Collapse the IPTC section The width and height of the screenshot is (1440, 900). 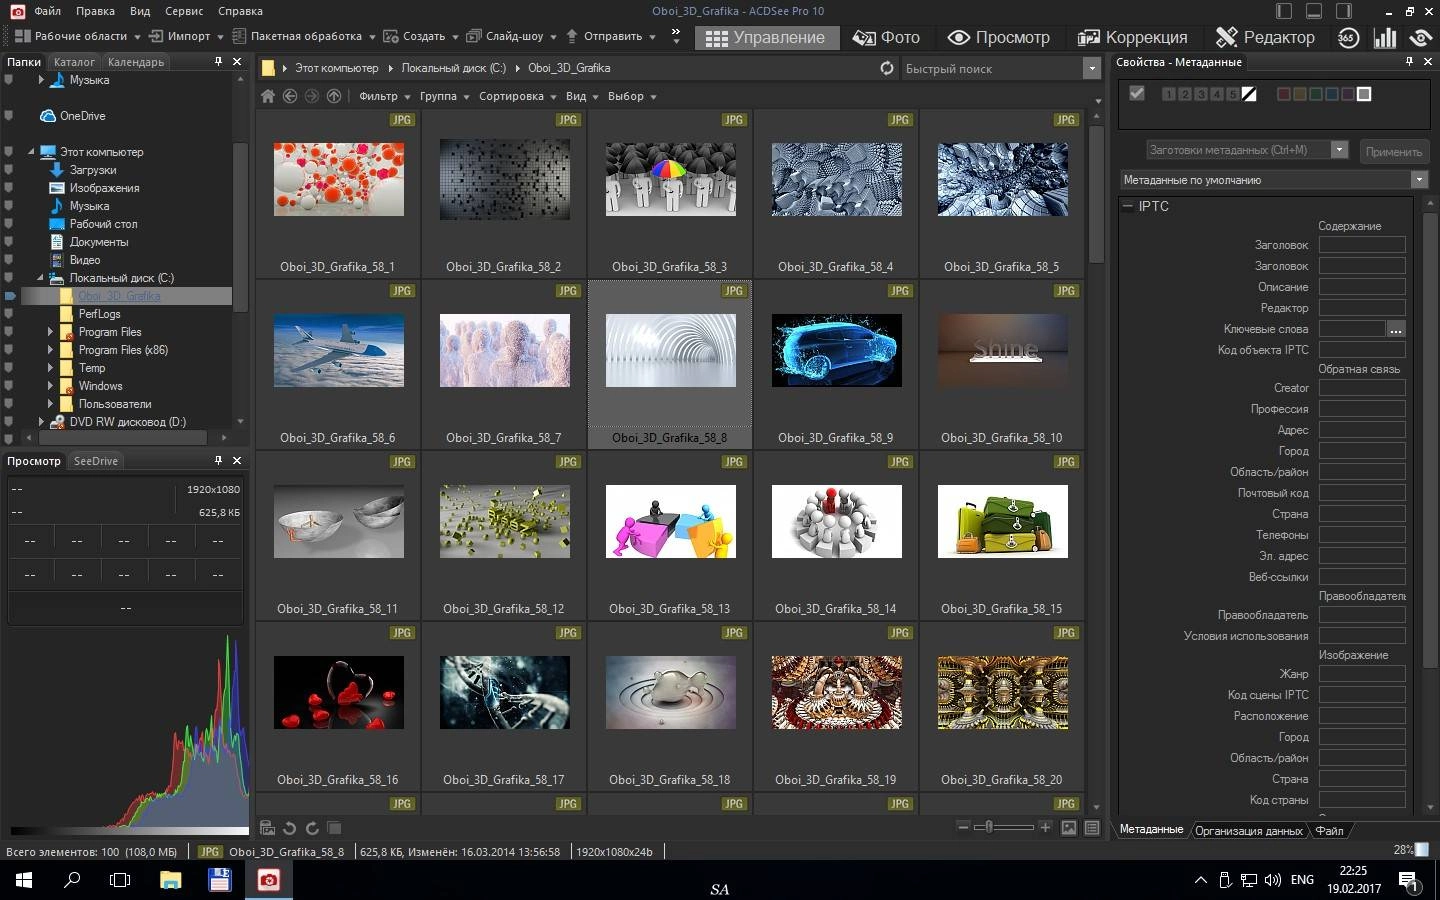tap(1128, 206)
